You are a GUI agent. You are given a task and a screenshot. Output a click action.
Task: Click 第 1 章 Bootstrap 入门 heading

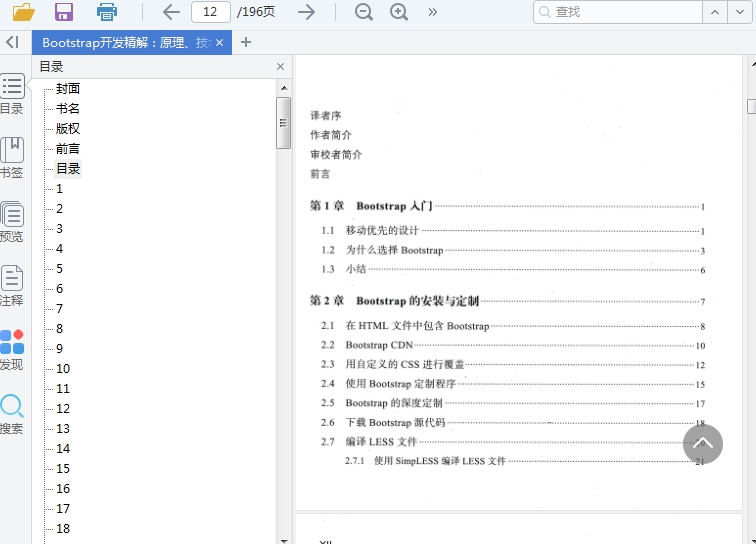pos(371,206)
